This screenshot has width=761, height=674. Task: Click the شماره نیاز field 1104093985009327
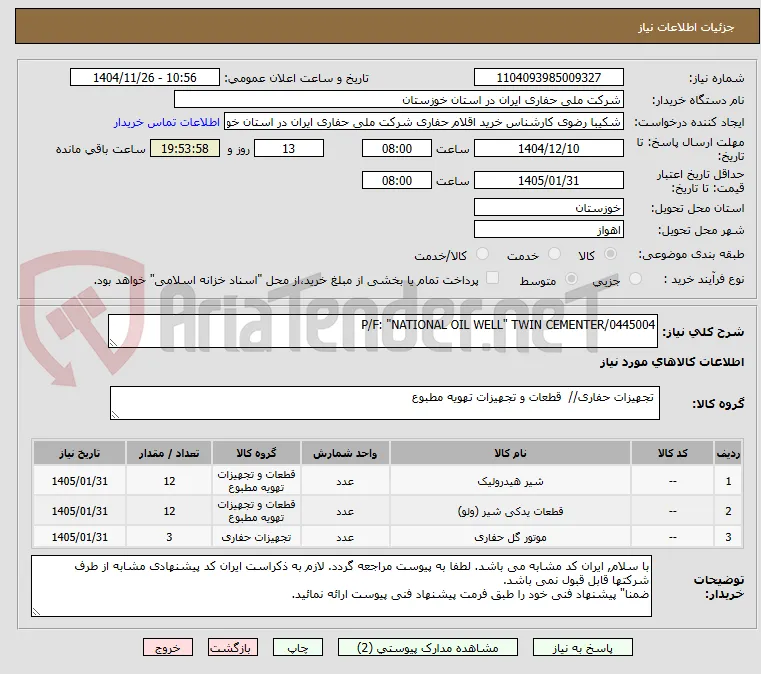(548, 78)
